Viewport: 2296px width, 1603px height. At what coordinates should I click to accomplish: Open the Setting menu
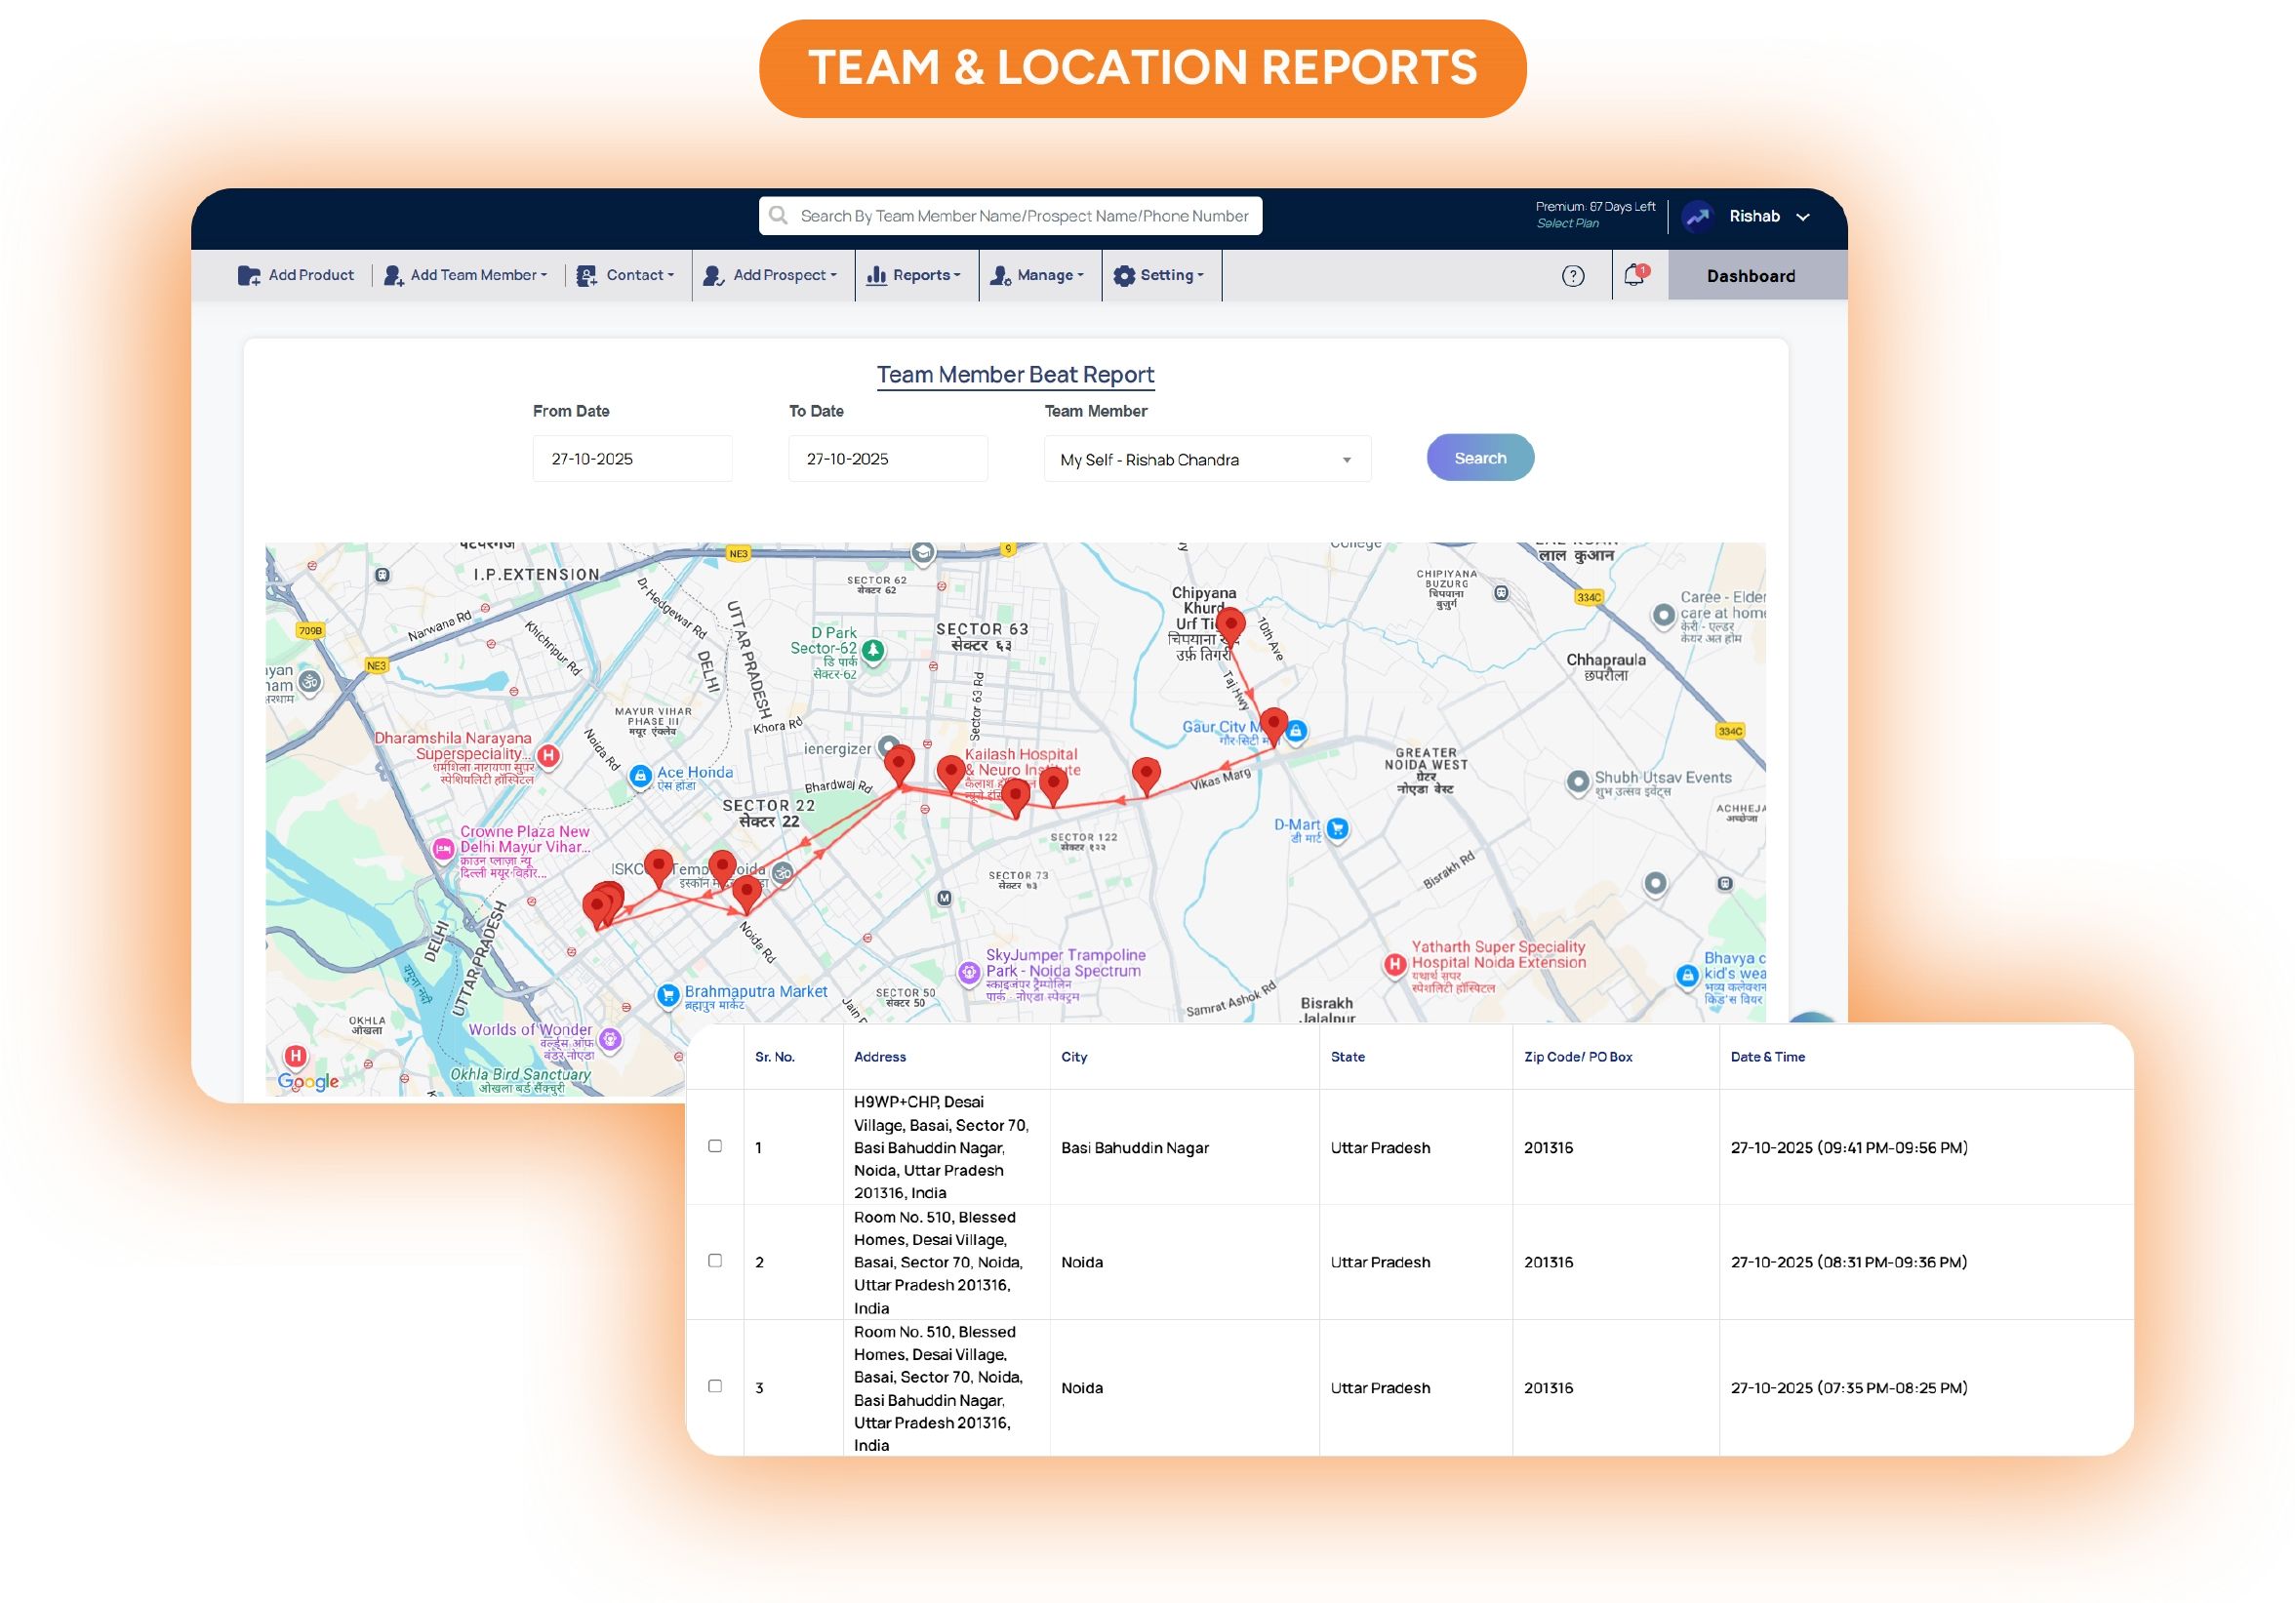pyautogui.click(x=1160, y=276)
